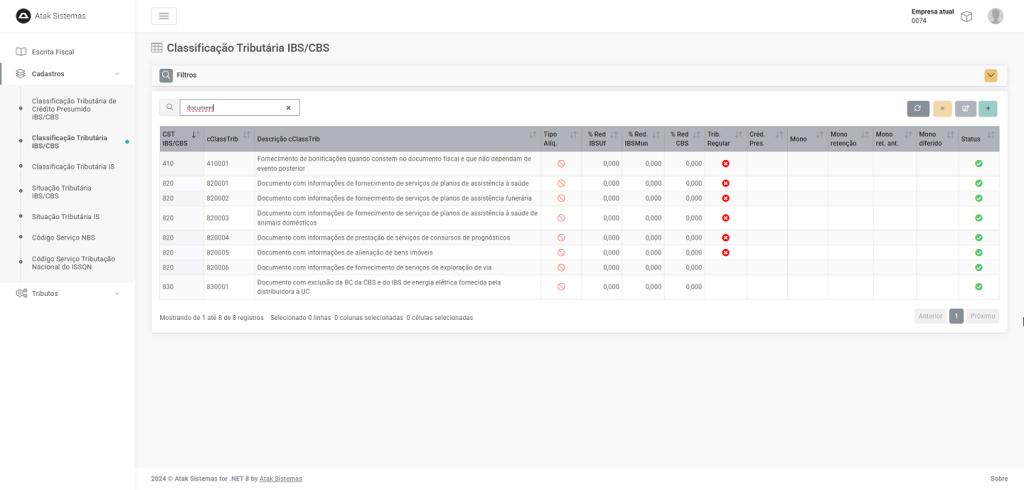Click the gray edit record button

coord(965,108)
